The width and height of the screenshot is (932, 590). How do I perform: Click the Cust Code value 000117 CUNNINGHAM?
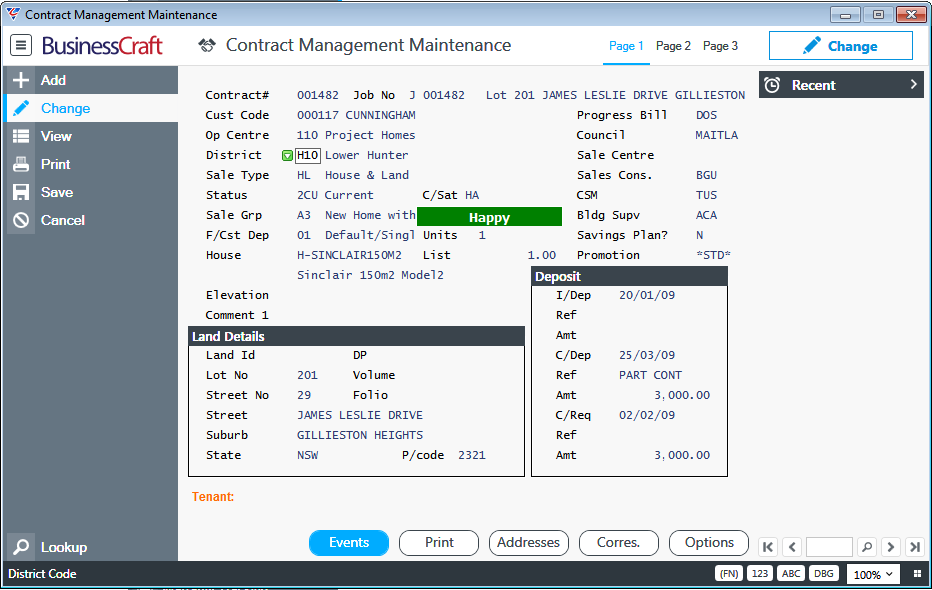[356, 115]
